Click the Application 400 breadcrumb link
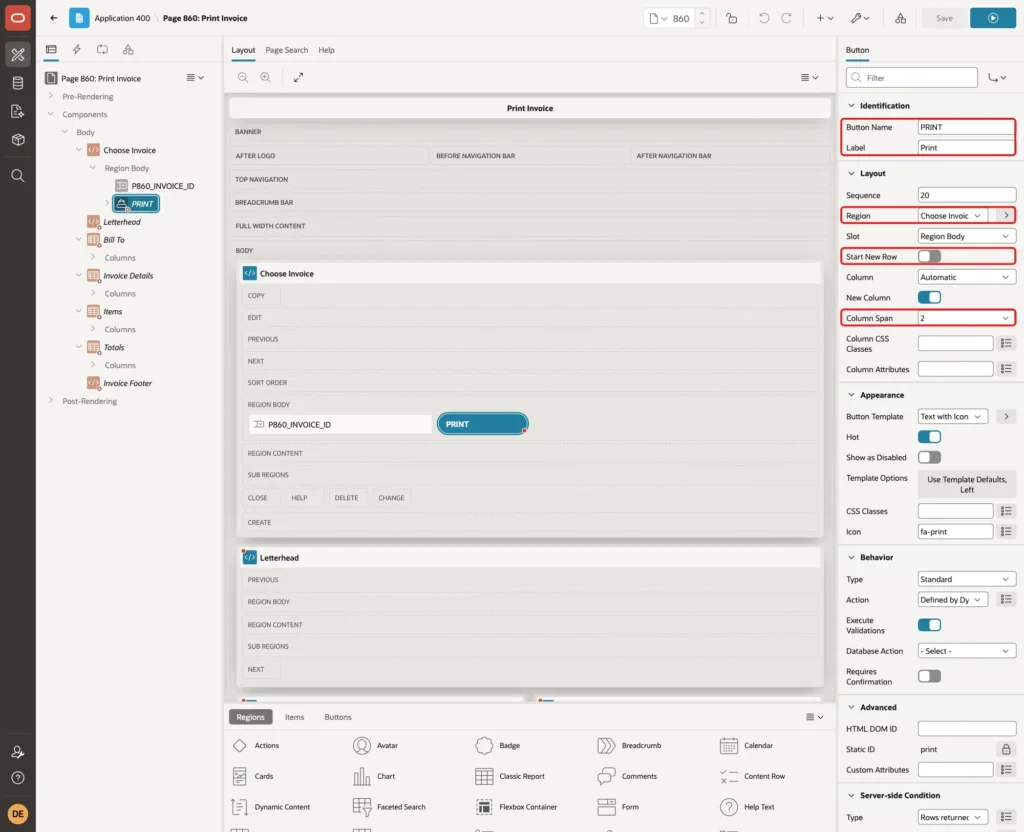Image resolution: width=1024 pixels, height=832 pixels. (122, 18)
